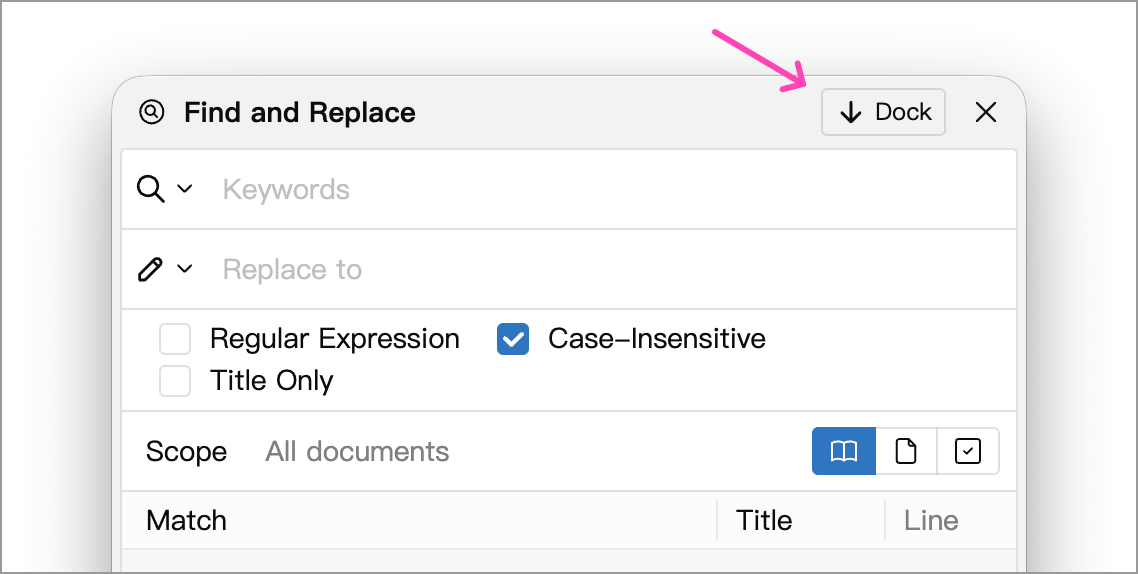Click the Title column header
Image resolution: width=1138 pixels, height=574 pixels.
801,520
